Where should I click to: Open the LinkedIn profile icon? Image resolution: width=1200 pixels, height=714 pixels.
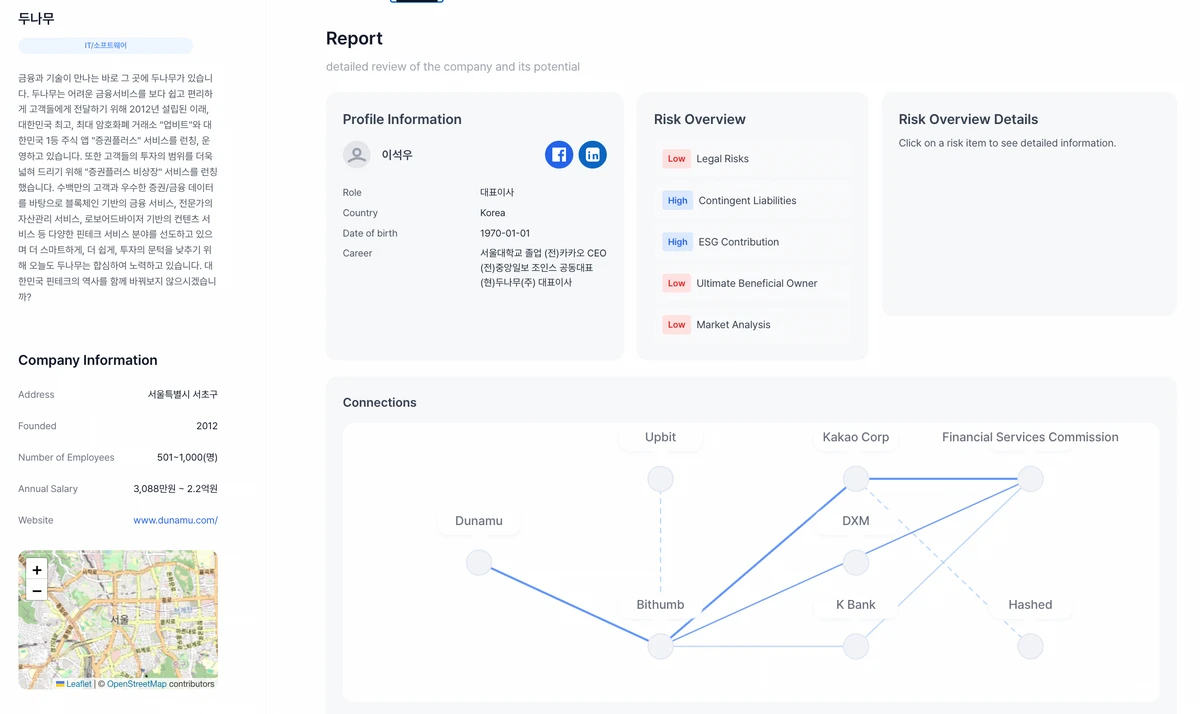tap(593, 155)
